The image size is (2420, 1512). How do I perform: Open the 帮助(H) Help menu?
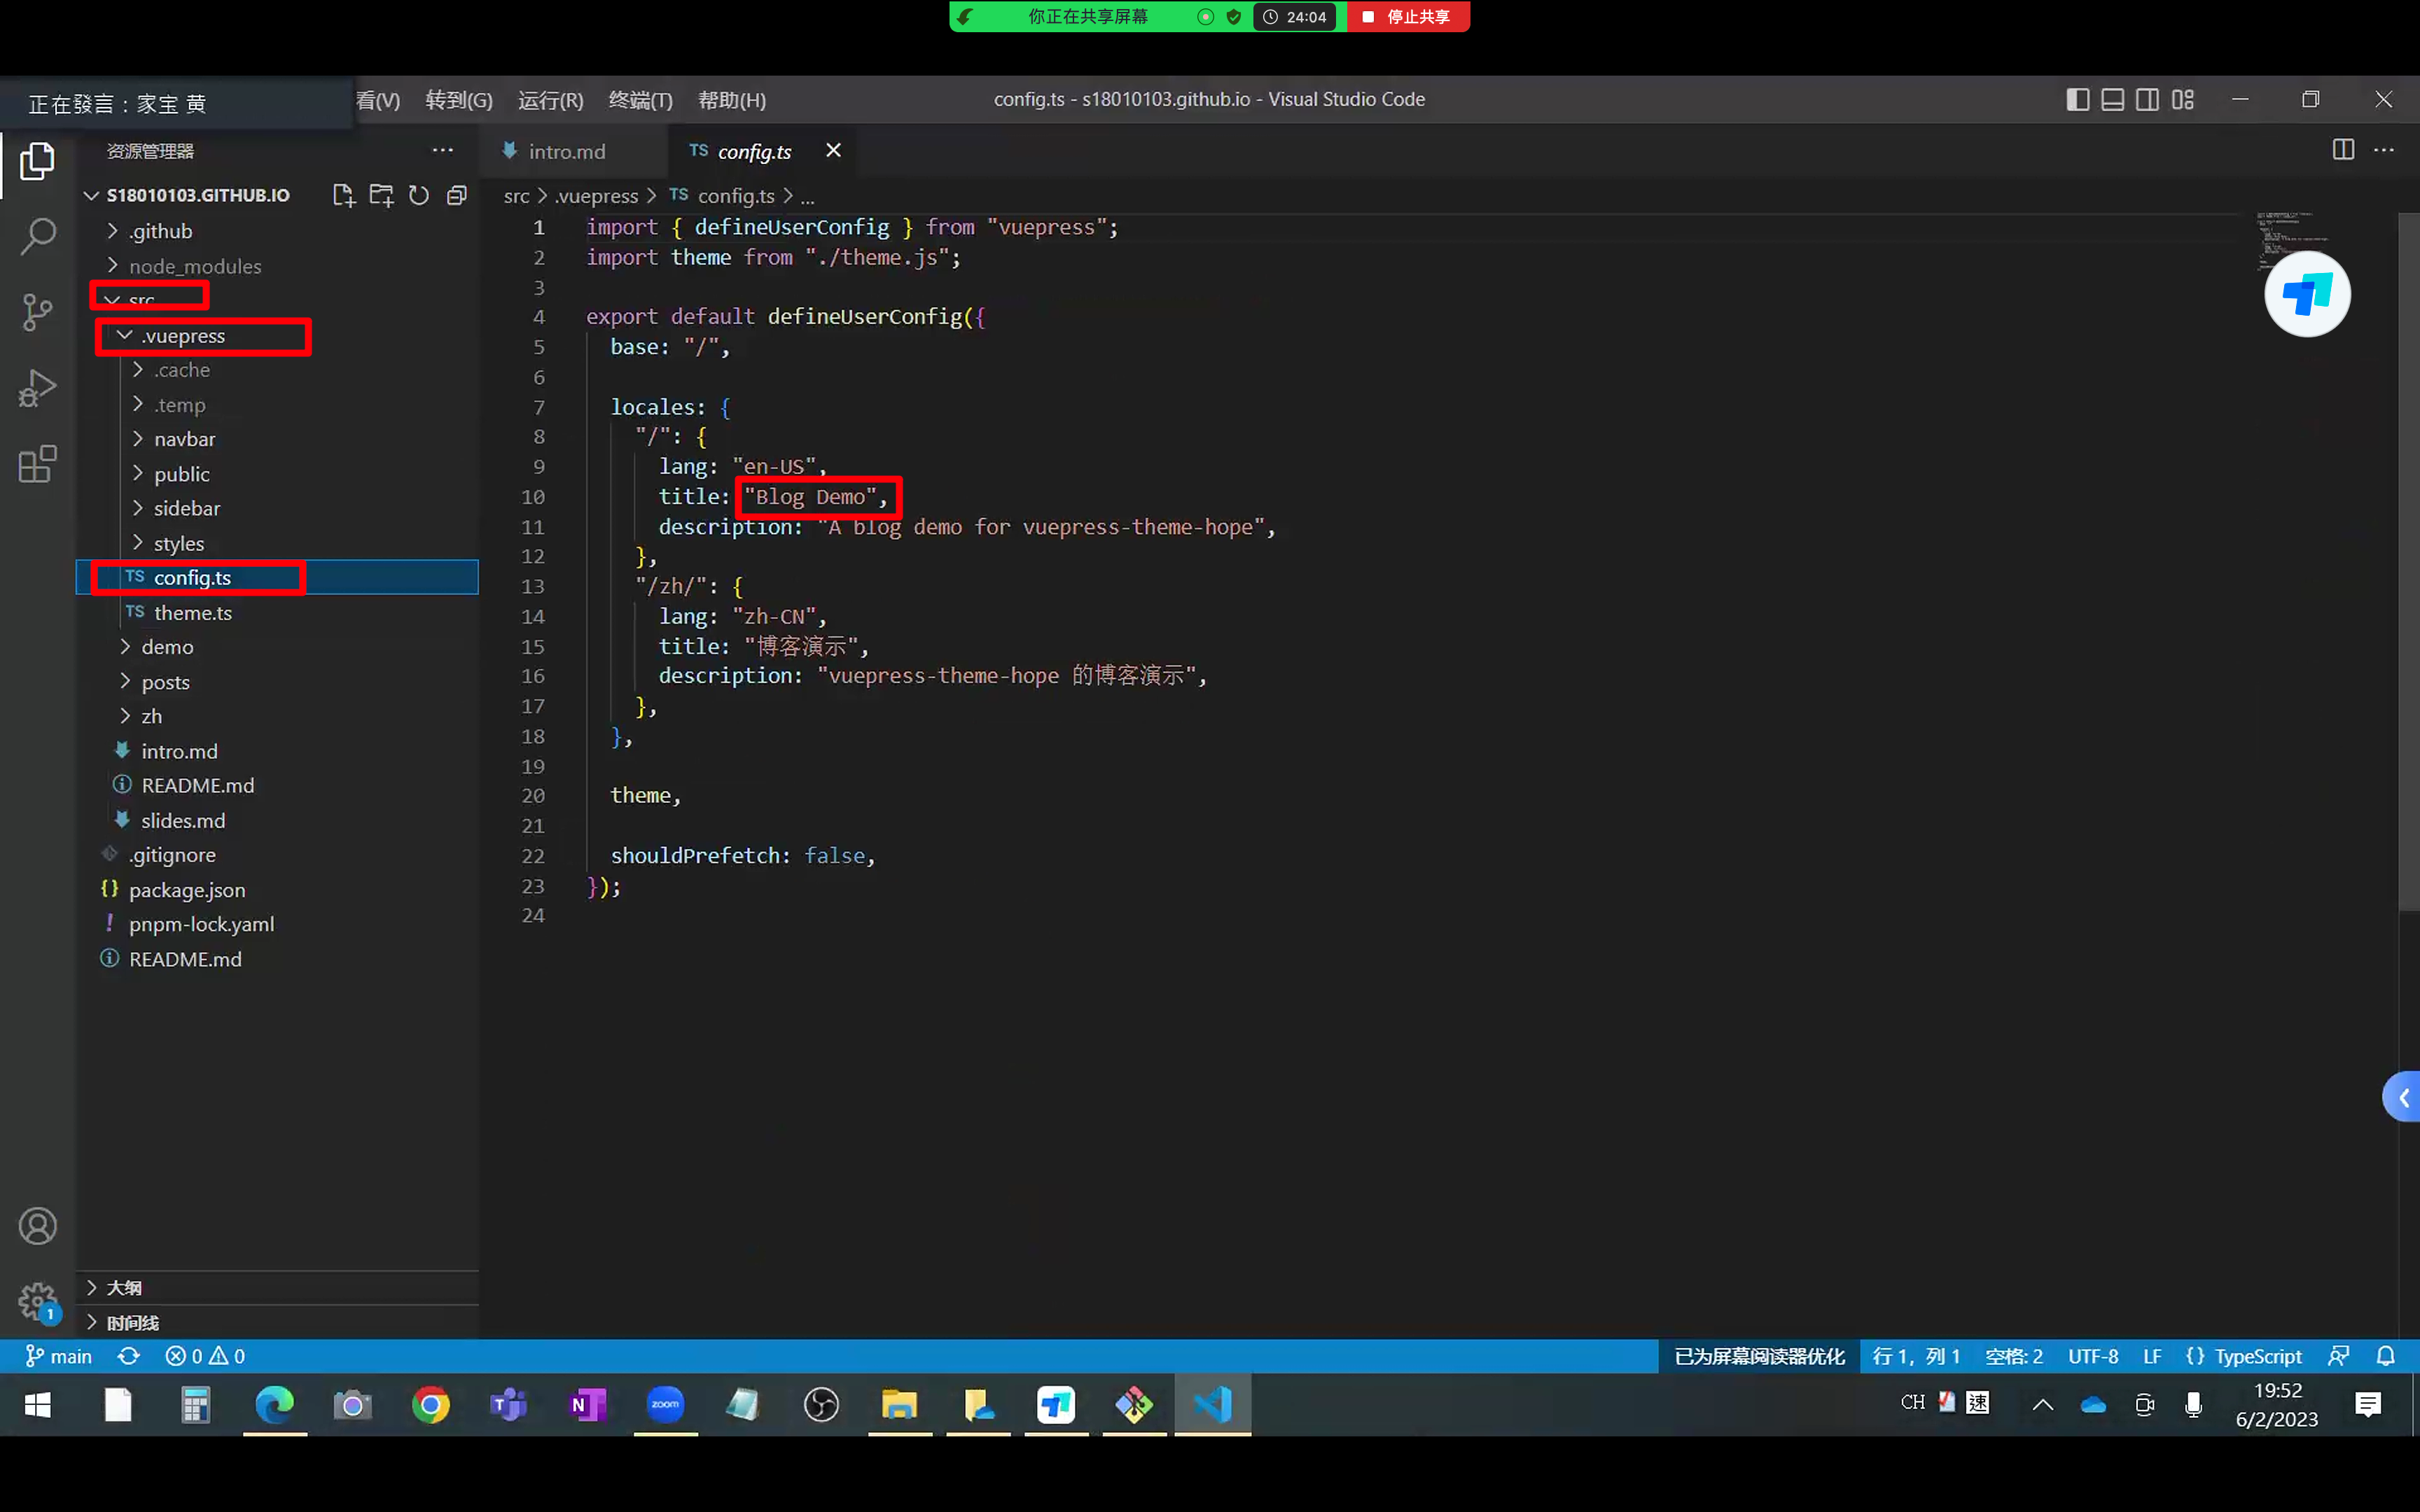click(x=732, y=100)
